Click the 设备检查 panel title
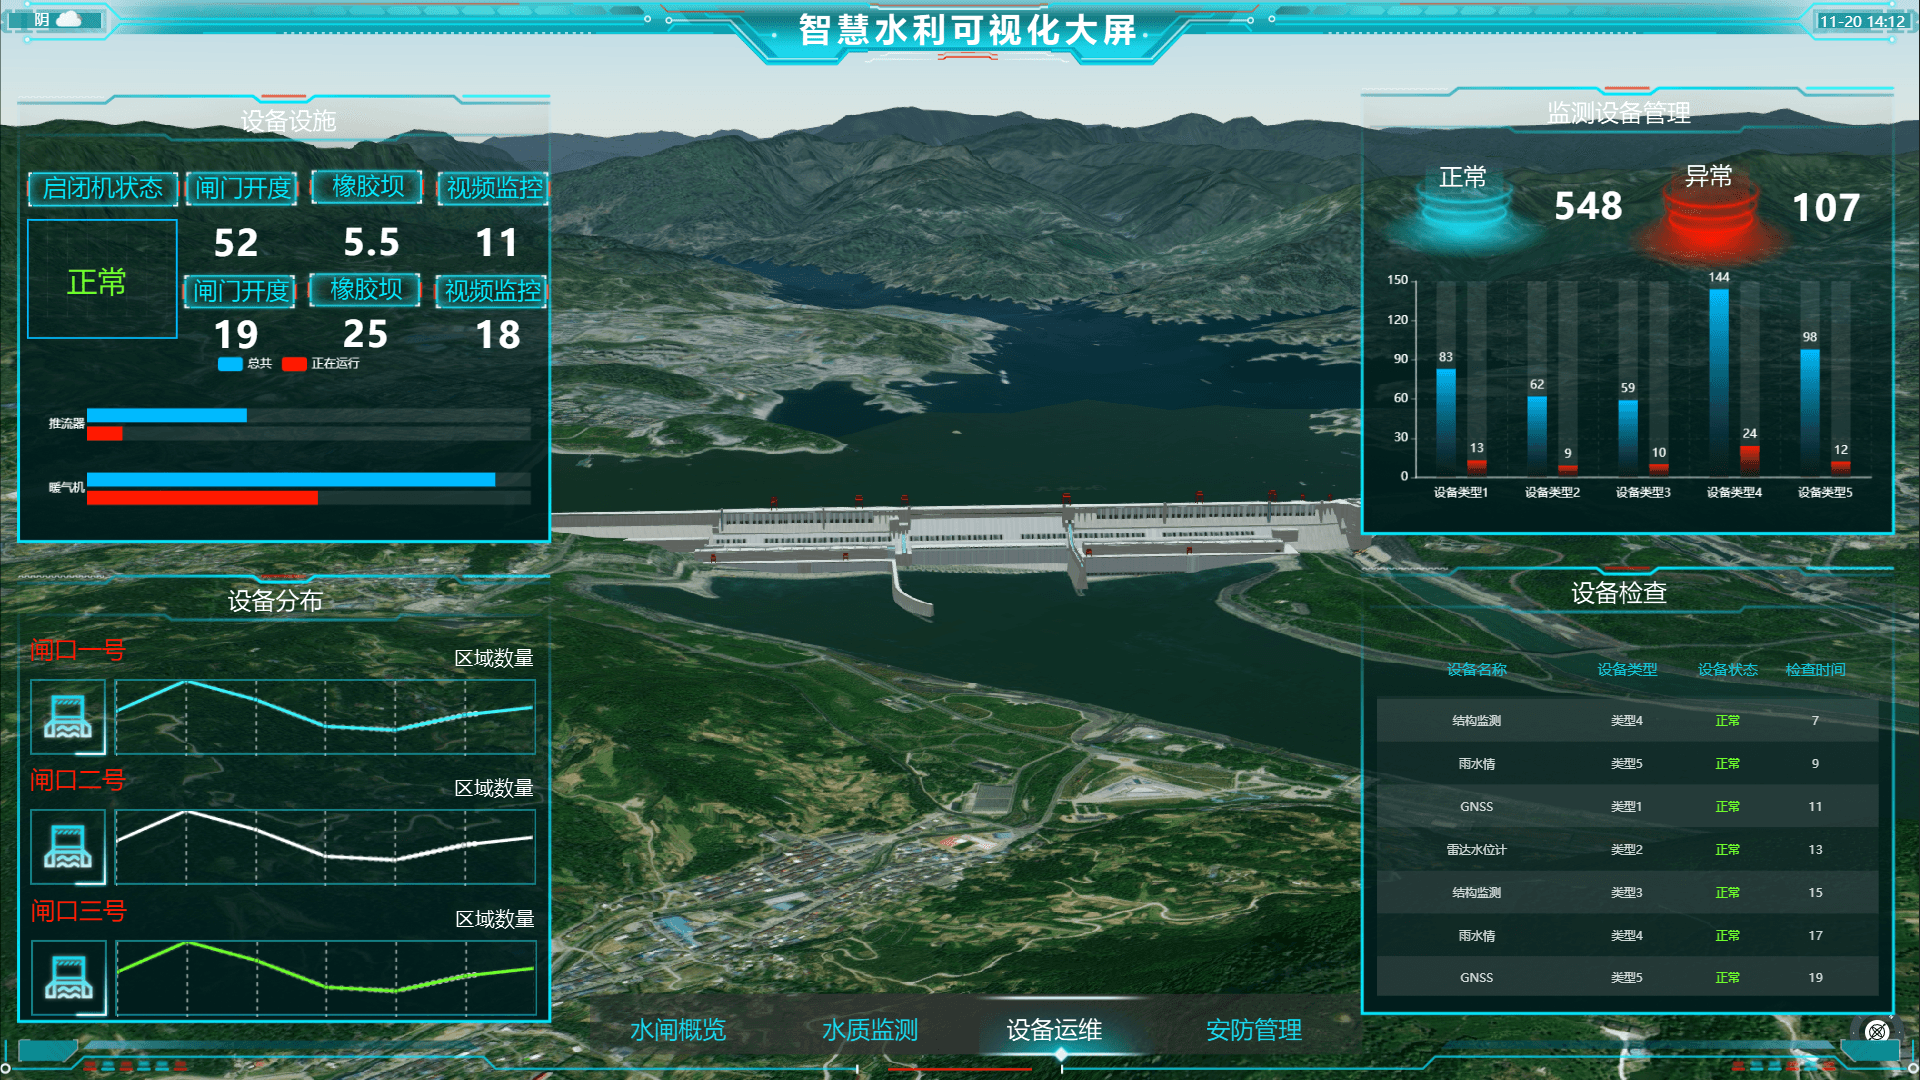 (x=1619, y=593)
